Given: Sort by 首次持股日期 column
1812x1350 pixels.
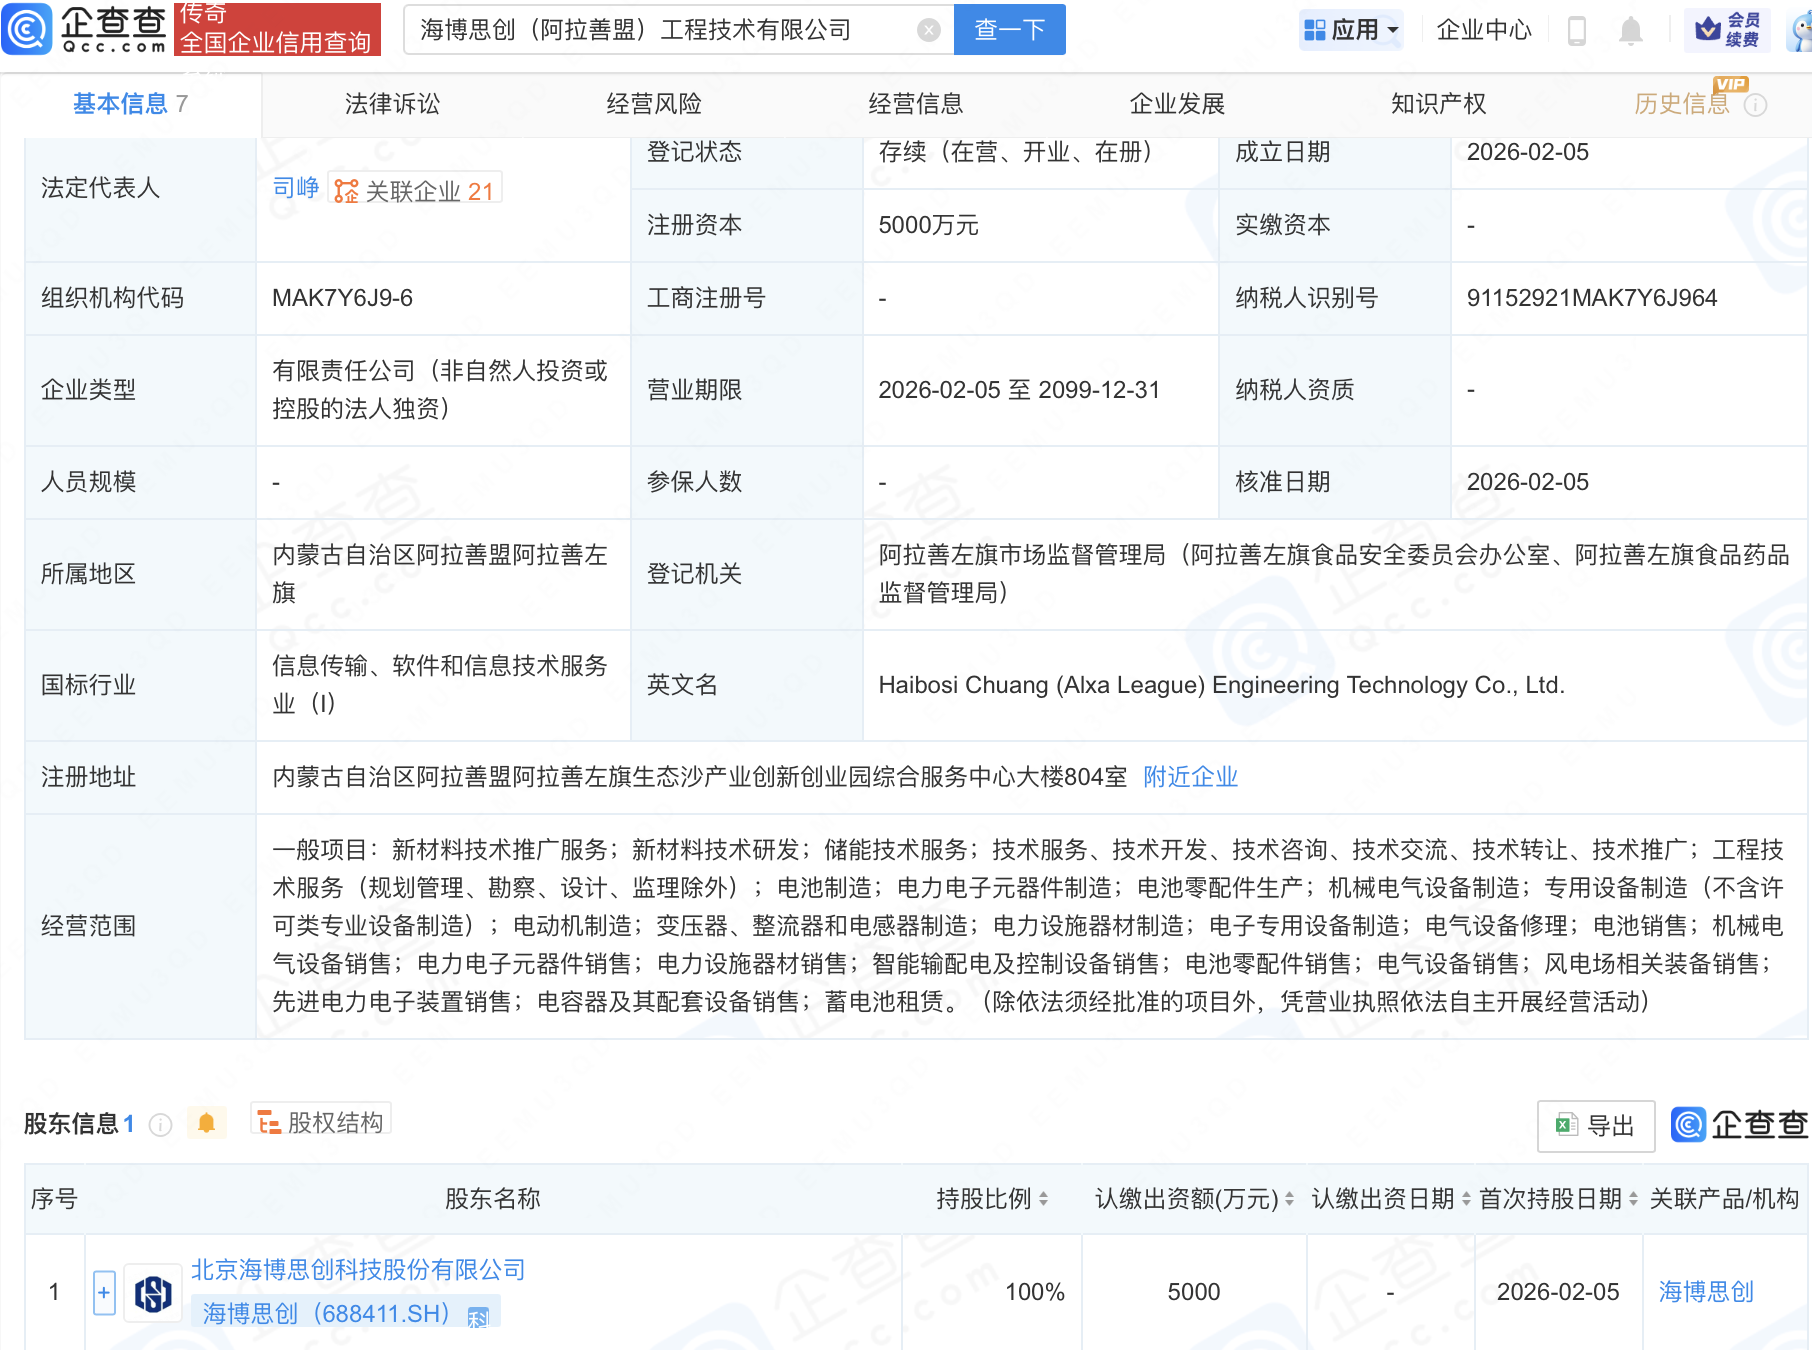Looking at the screenshot, I should pyautogui.click(x=1633, y=1199).
